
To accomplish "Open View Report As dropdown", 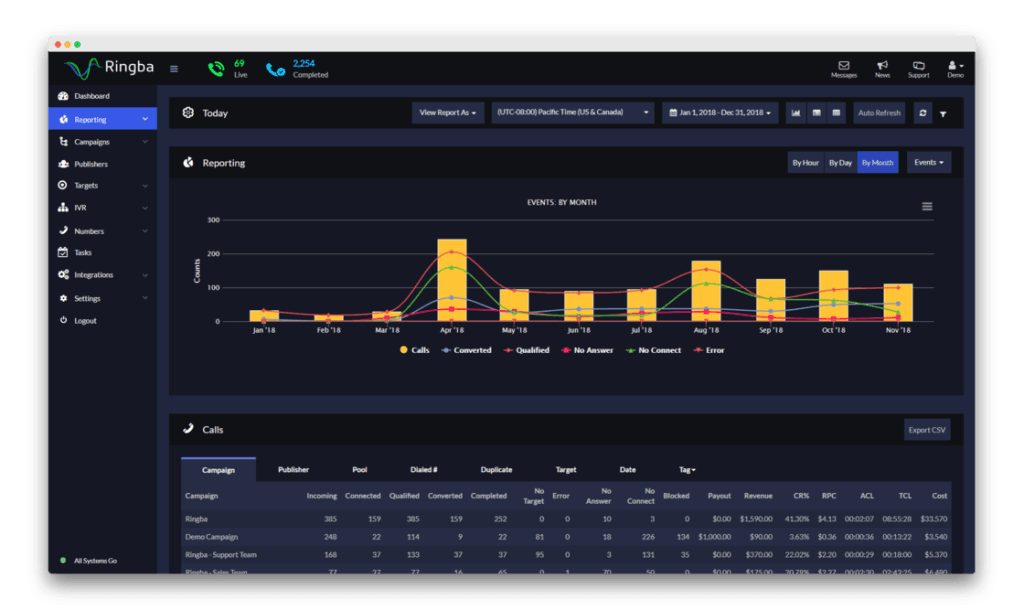I will [x=447, y=112].
